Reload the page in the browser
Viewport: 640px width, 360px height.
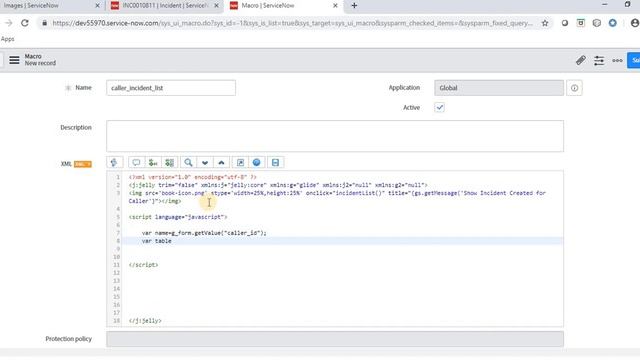(25, 23)
